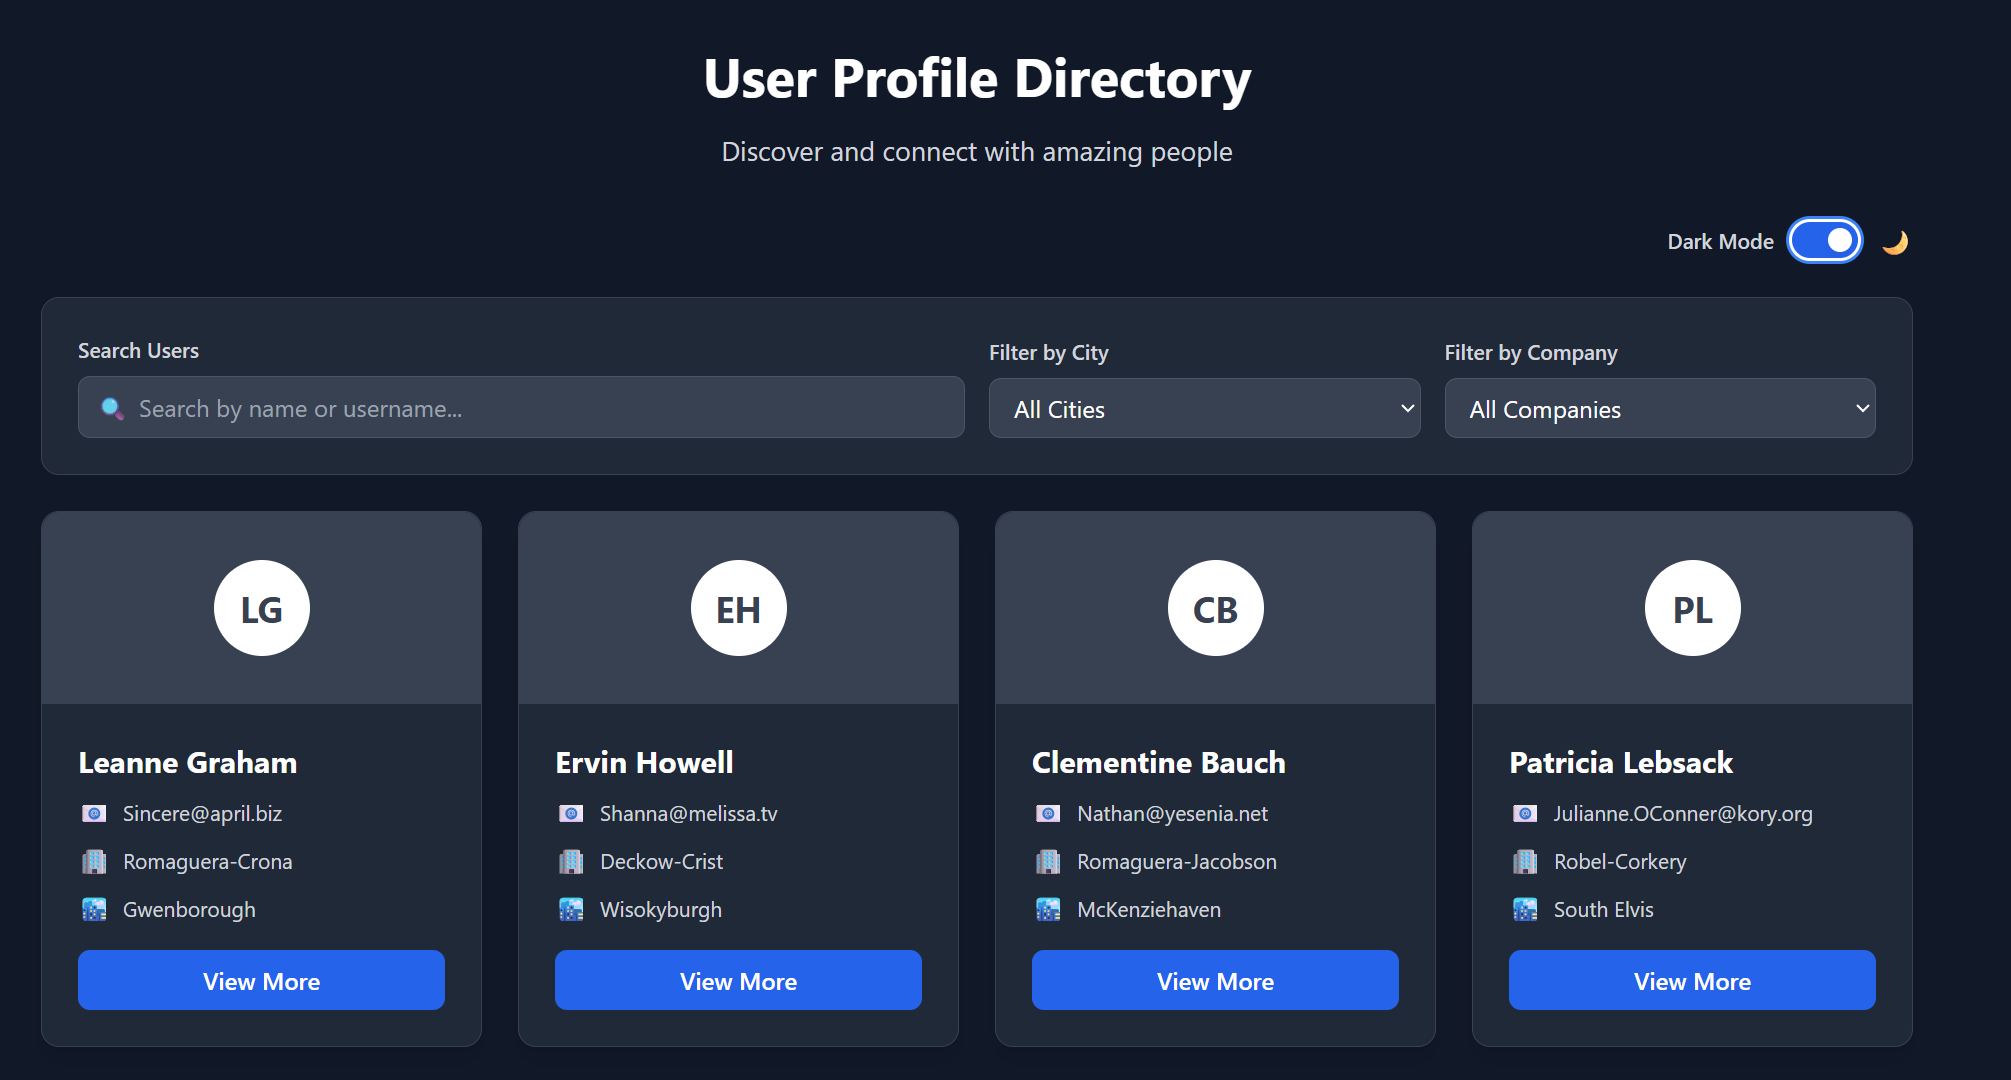Click building icon beside Deckow-Crist

tap(571, 862)
